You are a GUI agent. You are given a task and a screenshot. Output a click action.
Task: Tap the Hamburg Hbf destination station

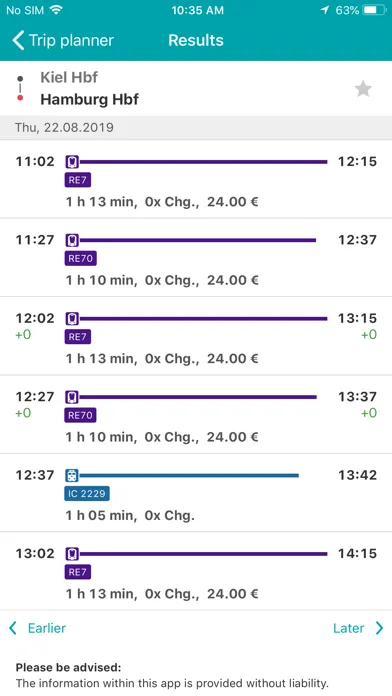click(x=90, y=99)
